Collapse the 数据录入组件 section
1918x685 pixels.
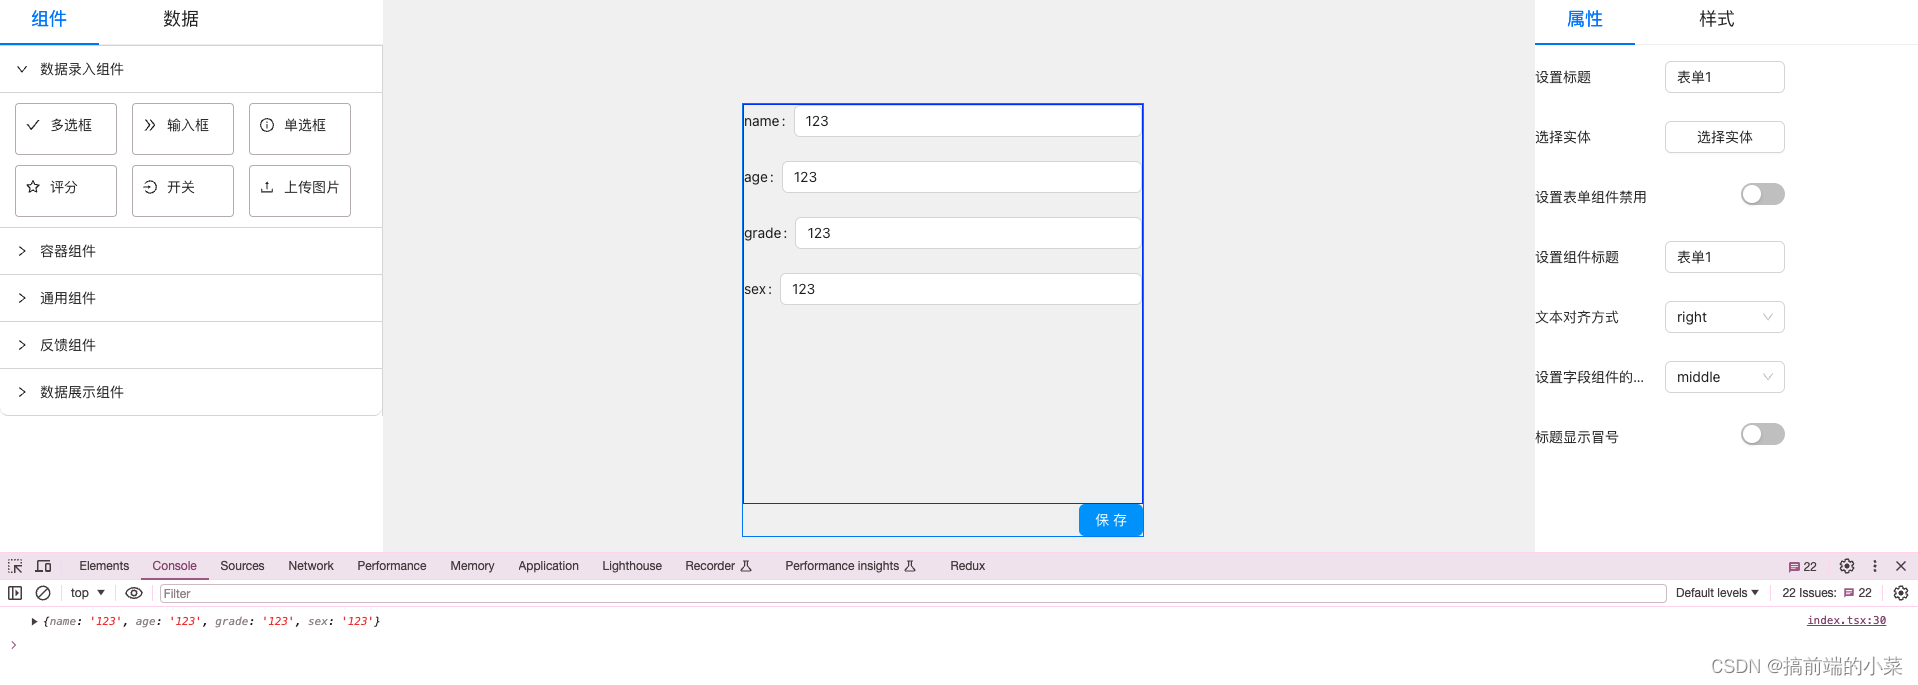(191, 69)
